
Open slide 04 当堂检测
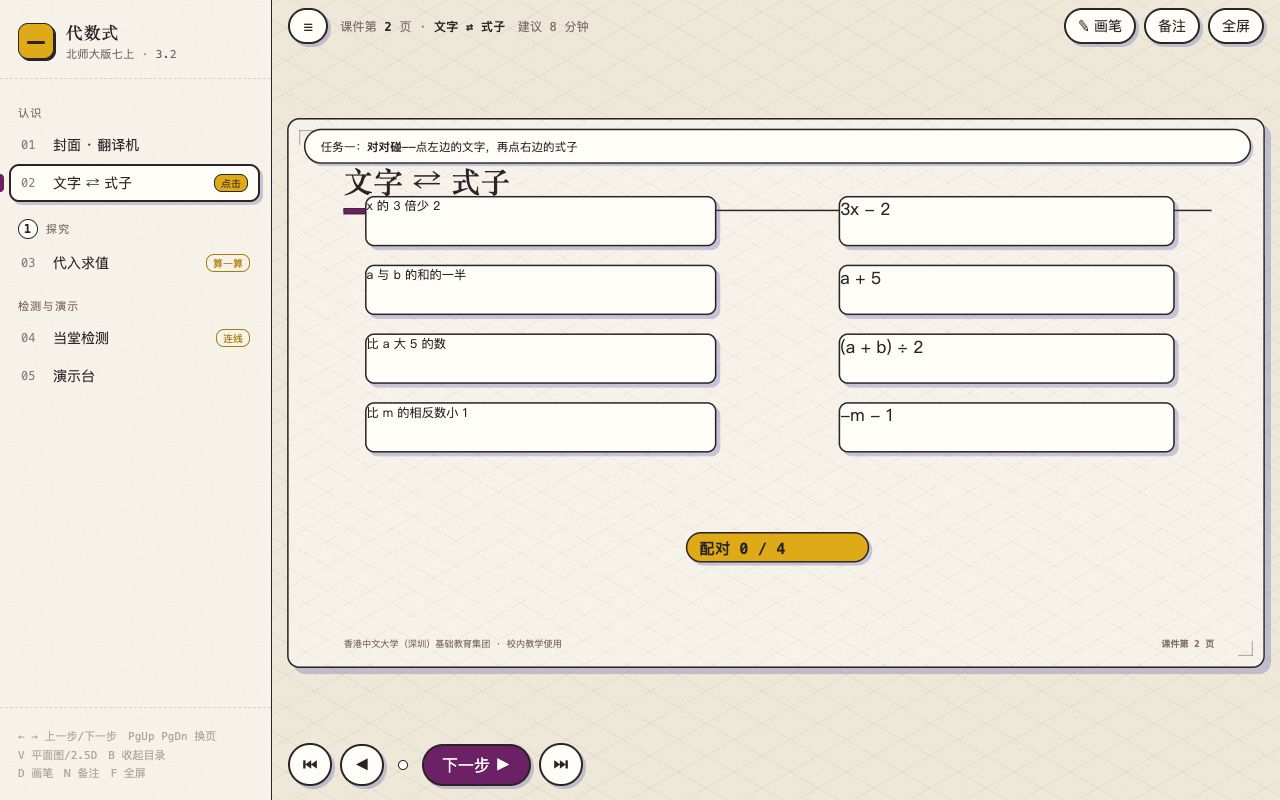click(x=134, y=338)
